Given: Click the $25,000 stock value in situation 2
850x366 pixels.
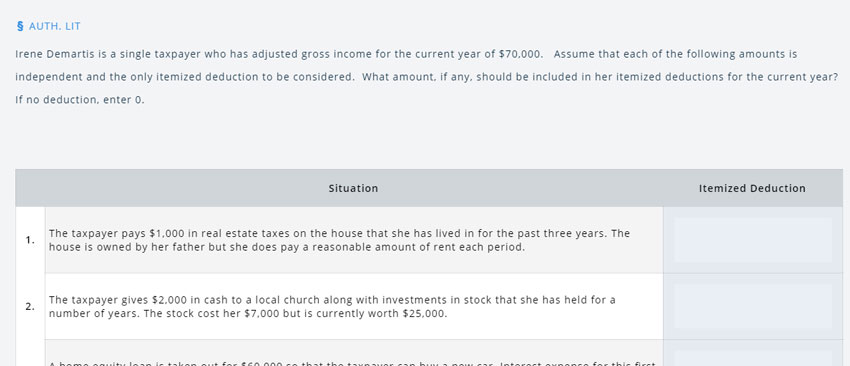Looking at the screenshot, I should point(425,314).
